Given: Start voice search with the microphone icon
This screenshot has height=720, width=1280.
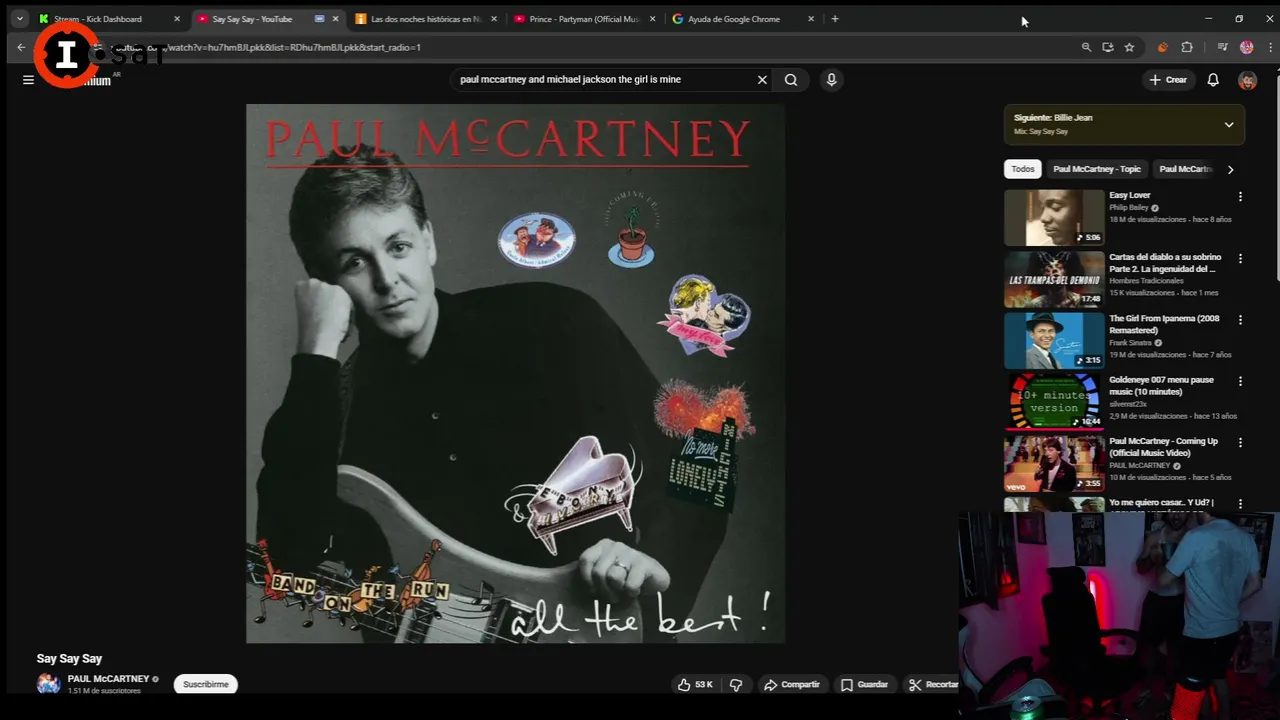Looking at the screenshot, I should (x=831, y=80).
